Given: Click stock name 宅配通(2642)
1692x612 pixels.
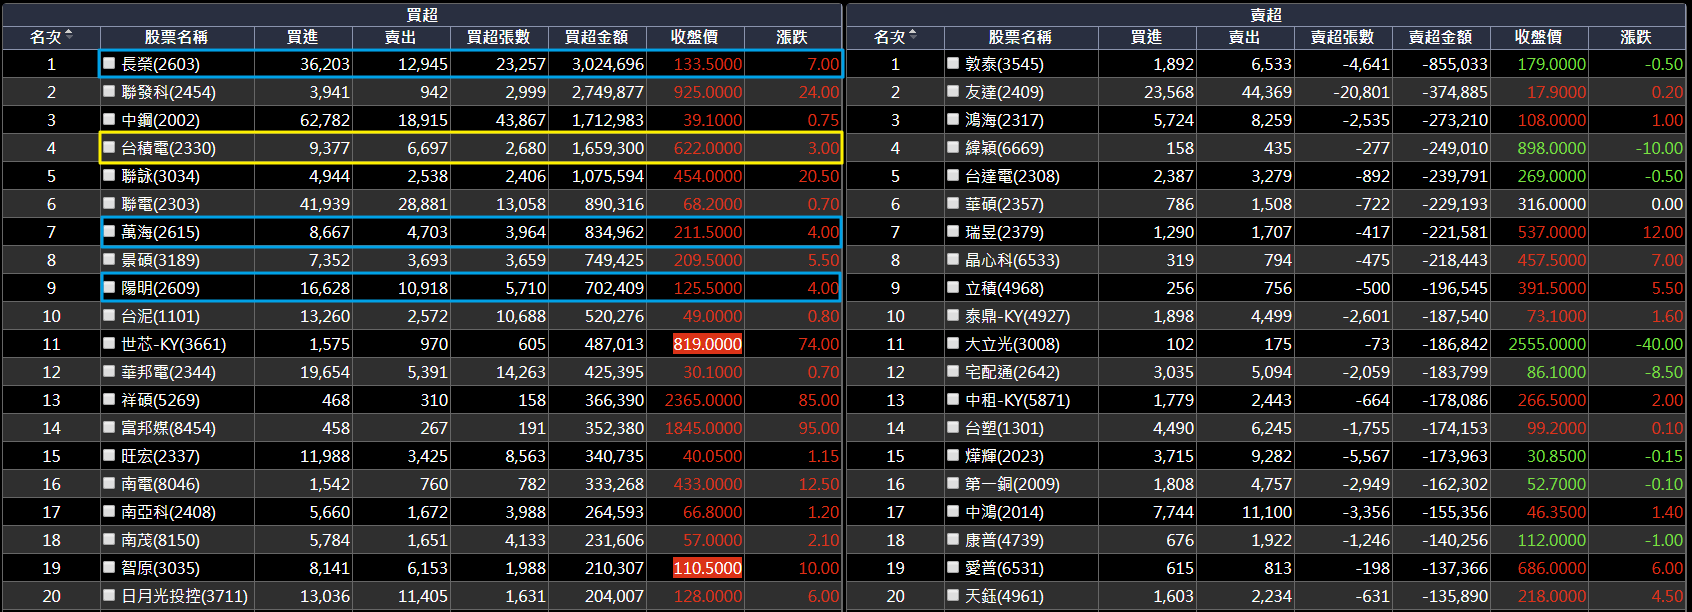Looking at the screenshot, I should click(x=1012, y=372).
